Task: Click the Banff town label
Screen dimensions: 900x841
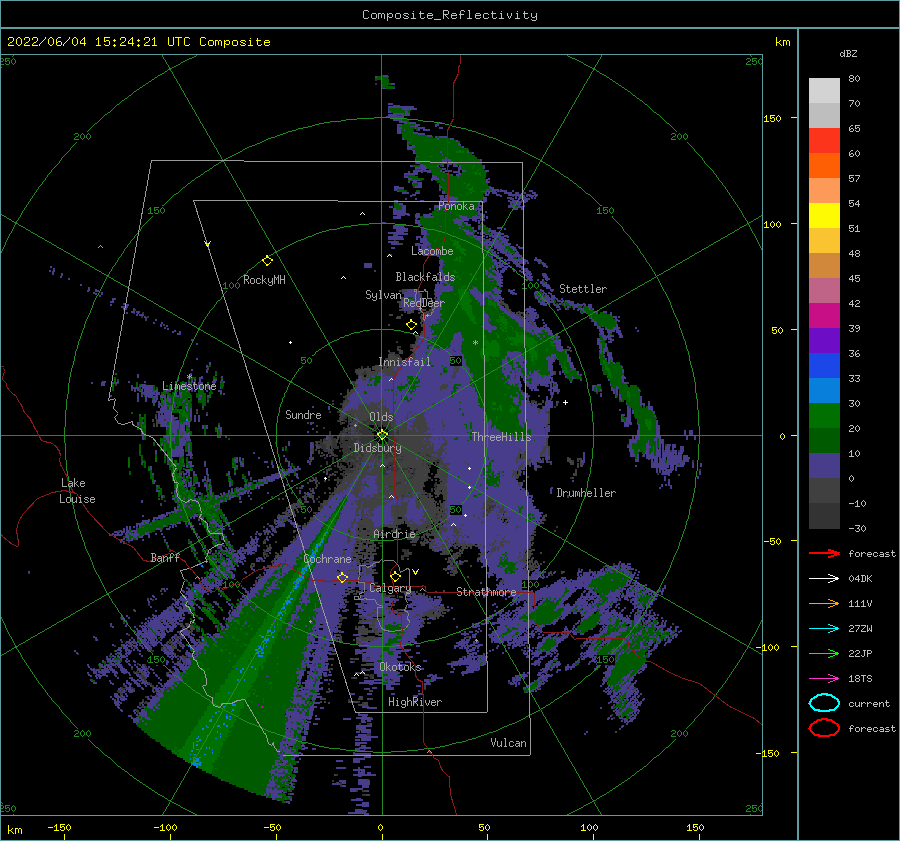Action: pyautogui.click(x=165, y=557)
